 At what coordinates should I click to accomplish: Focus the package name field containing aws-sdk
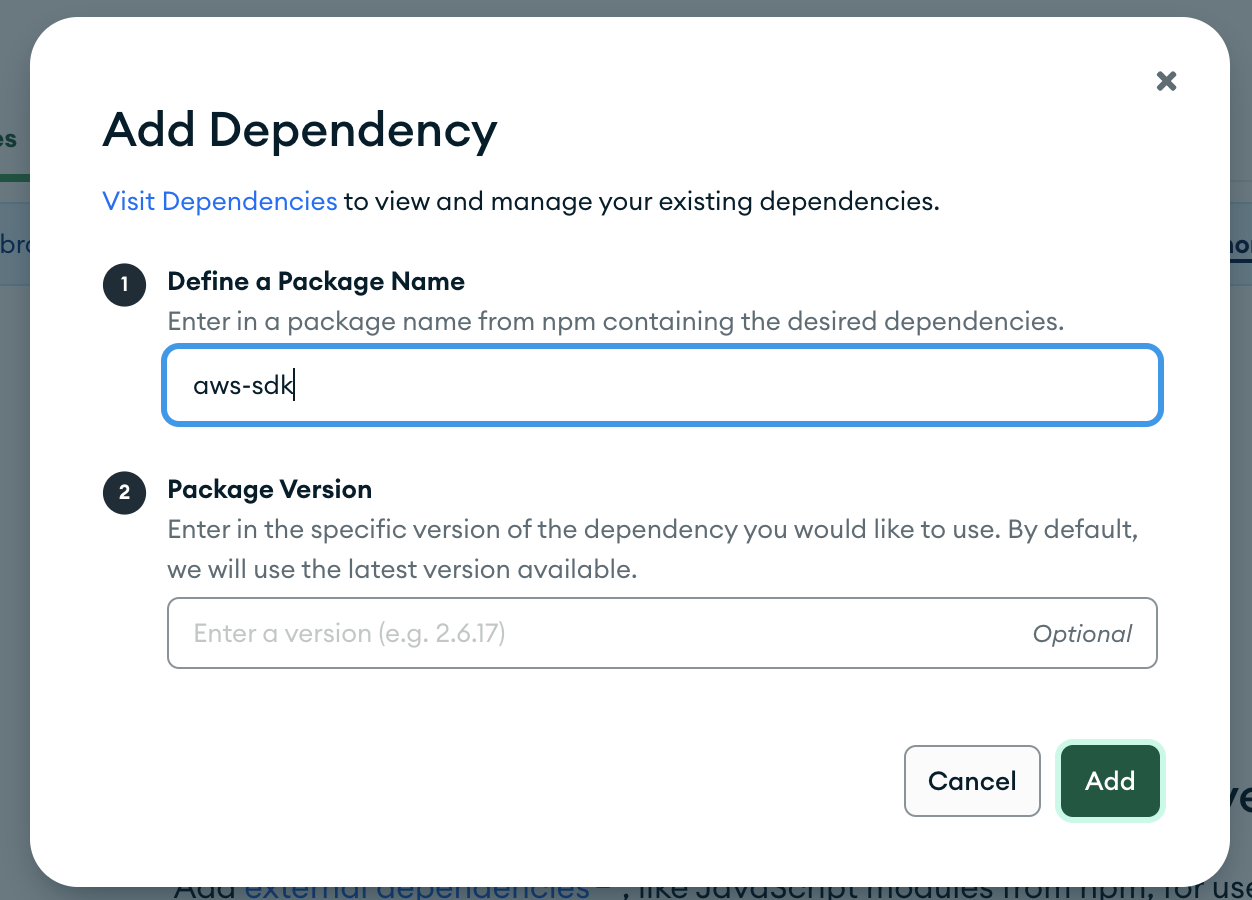click(662, 385)
